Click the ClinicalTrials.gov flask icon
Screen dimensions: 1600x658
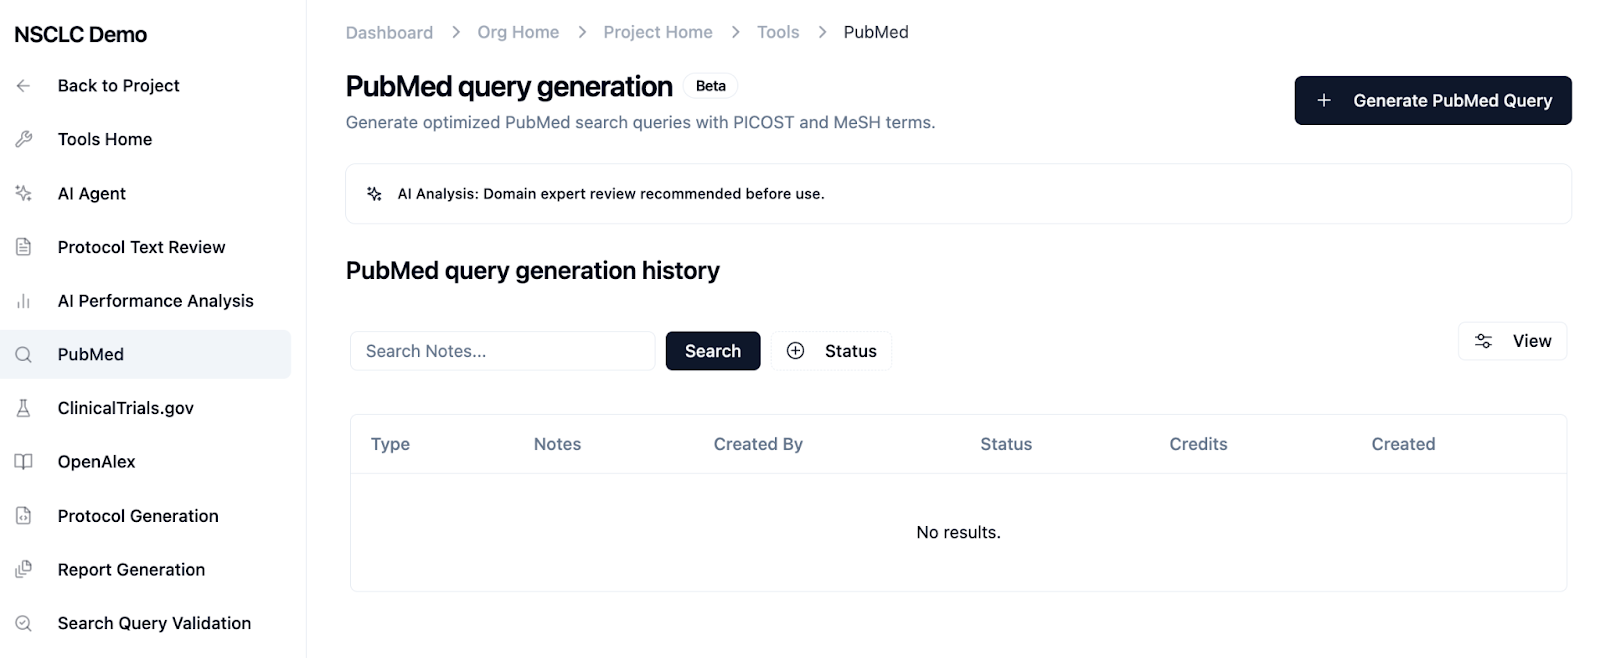[x=24, y=408]
